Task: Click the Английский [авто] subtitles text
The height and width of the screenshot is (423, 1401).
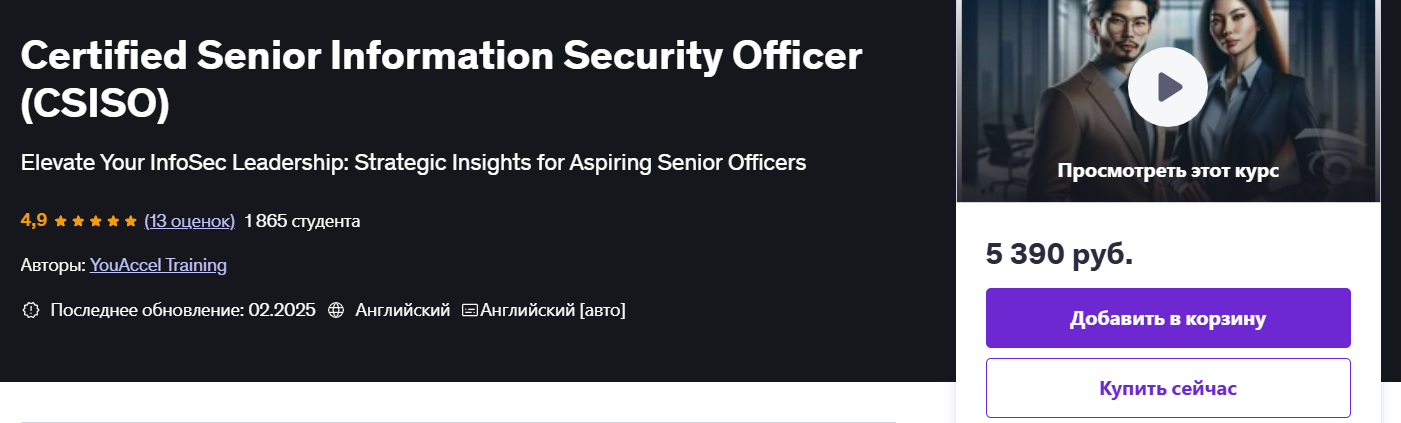Action: [553, 310]
